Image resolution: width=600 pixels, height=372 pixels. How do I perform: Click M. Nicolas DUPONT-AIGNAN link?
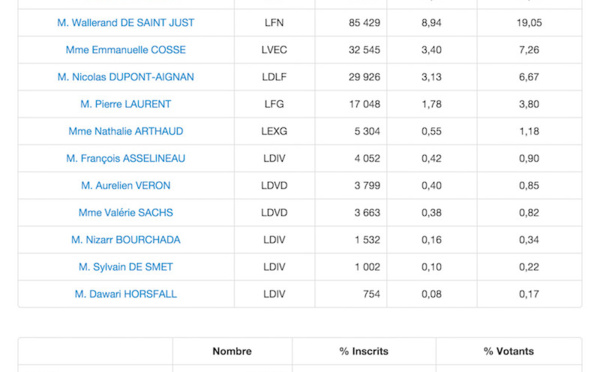(x=126, y=77)
